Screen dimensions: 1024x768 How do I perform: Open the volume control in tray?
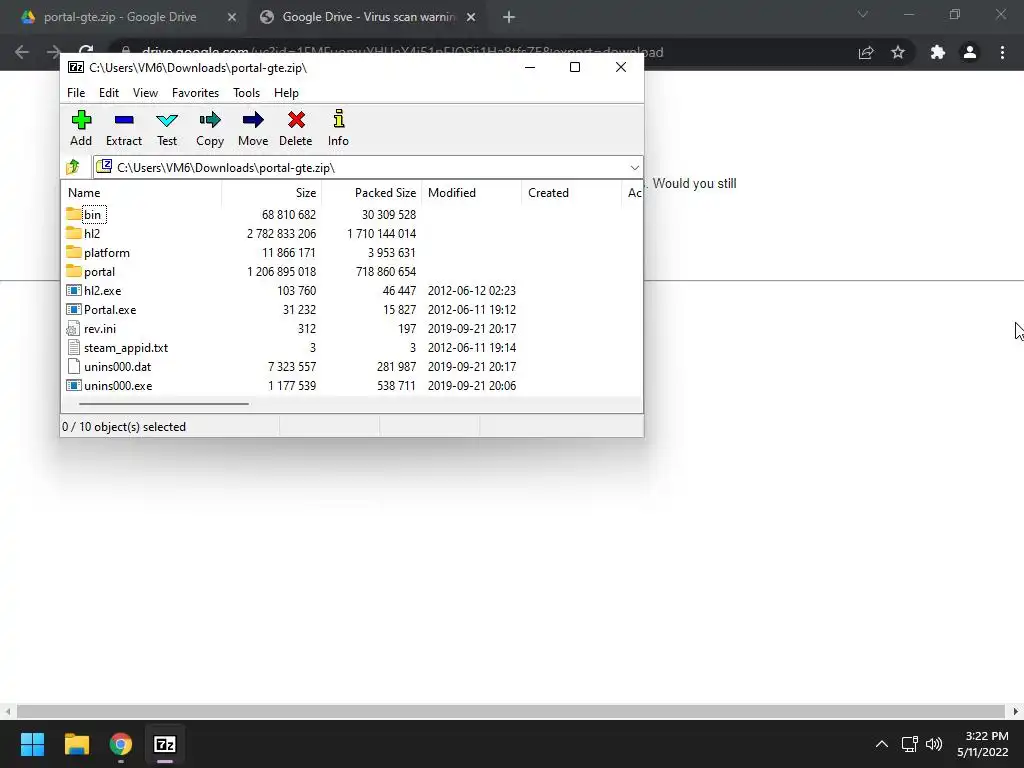934,744
